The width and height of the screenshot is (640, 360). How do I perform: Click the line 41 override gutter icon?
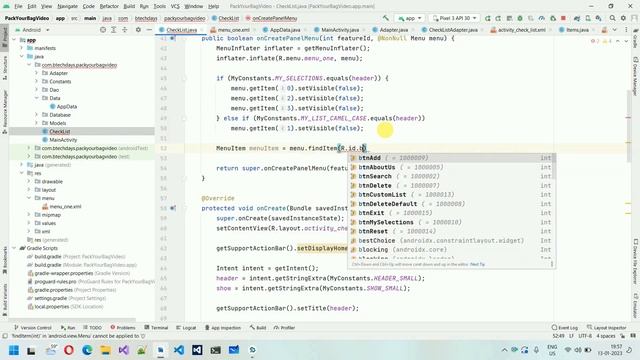click(173, 38)
